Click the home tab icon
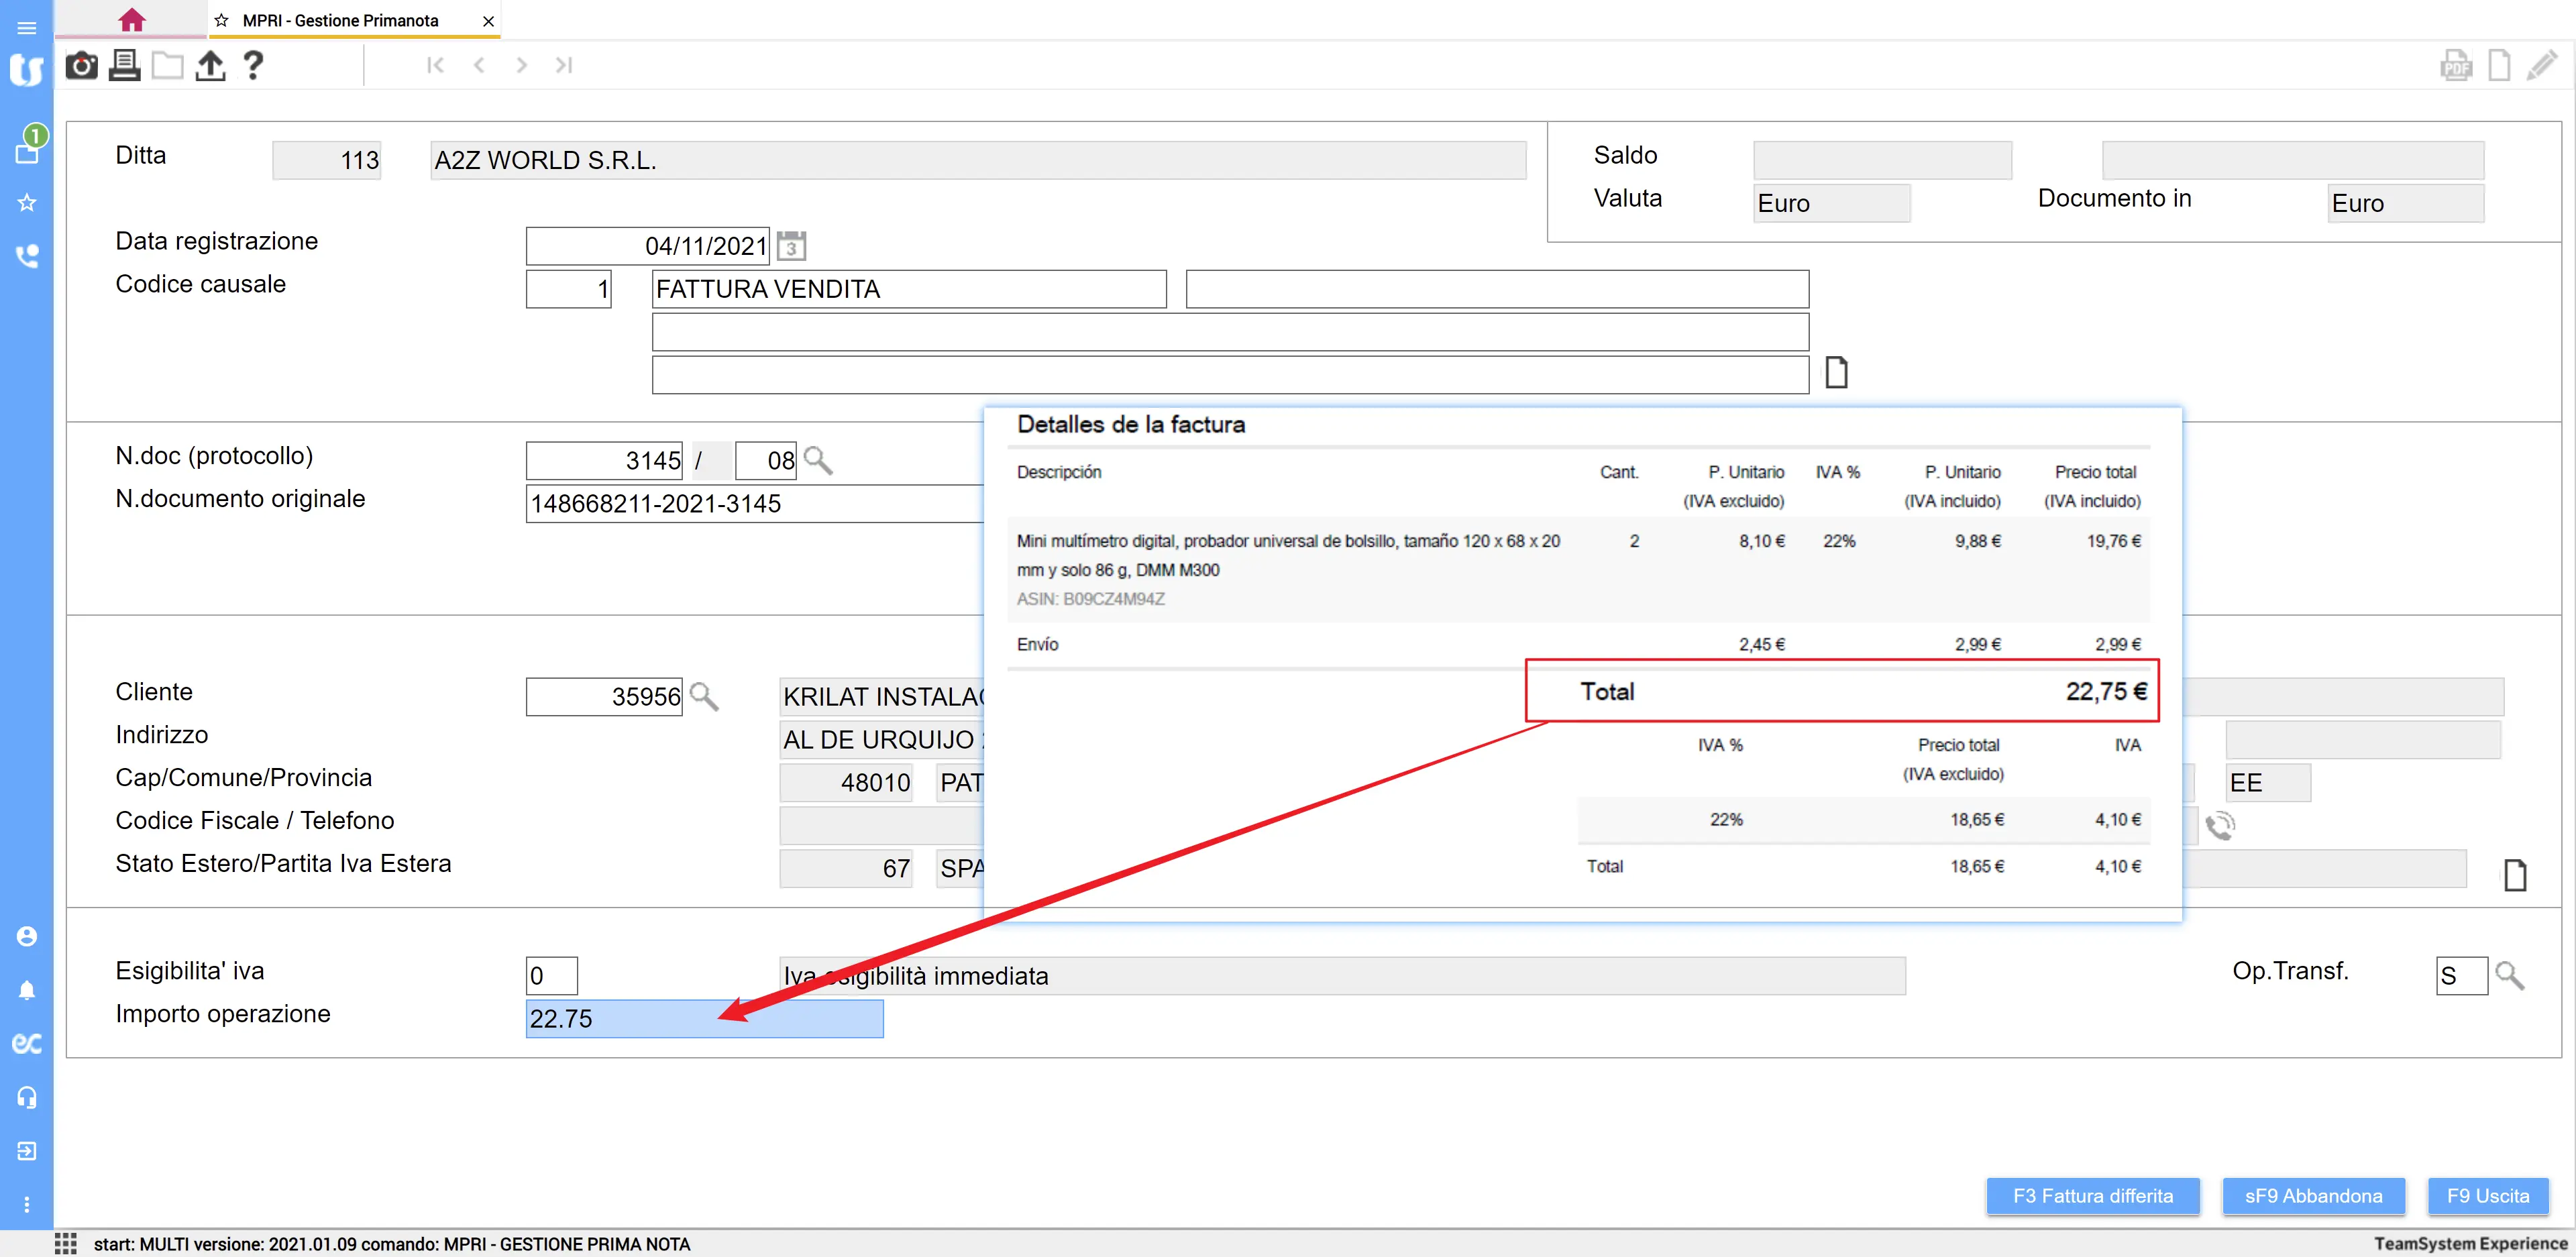This screenshot has height=1257, width=2576. coord(131,20)
